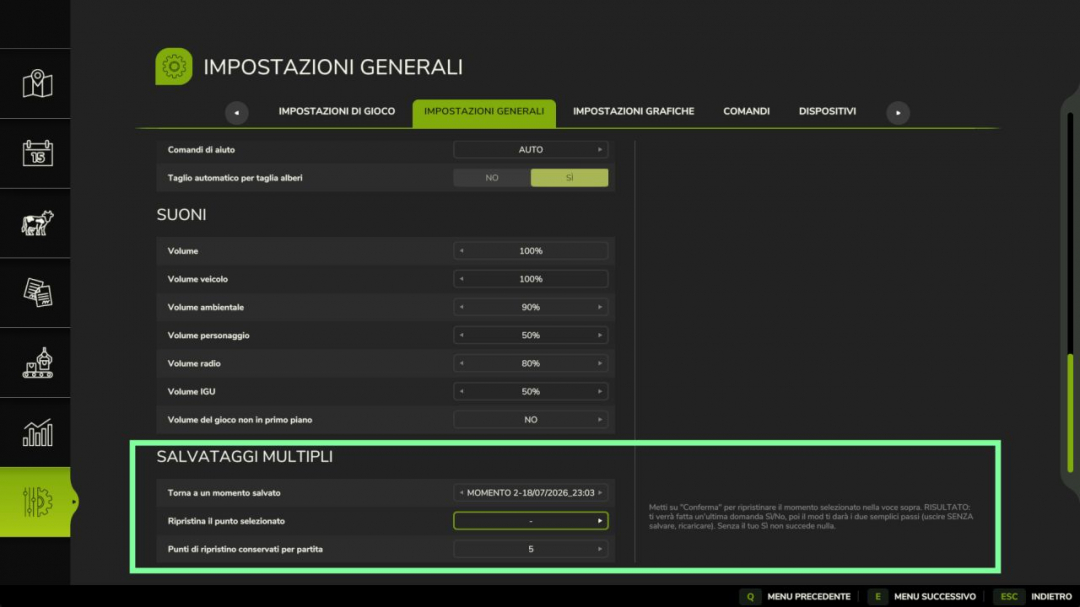Open the map icon in sidebar

37,83
